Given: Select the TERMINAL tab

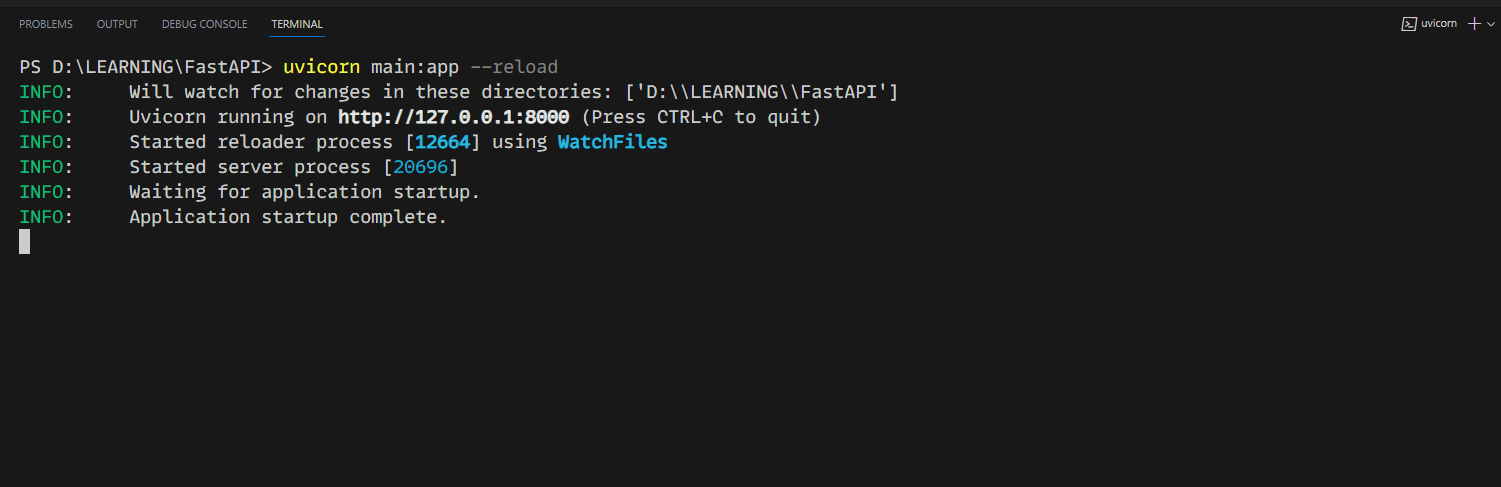Looking at the screenshot, I should click(x=297, y=24).
